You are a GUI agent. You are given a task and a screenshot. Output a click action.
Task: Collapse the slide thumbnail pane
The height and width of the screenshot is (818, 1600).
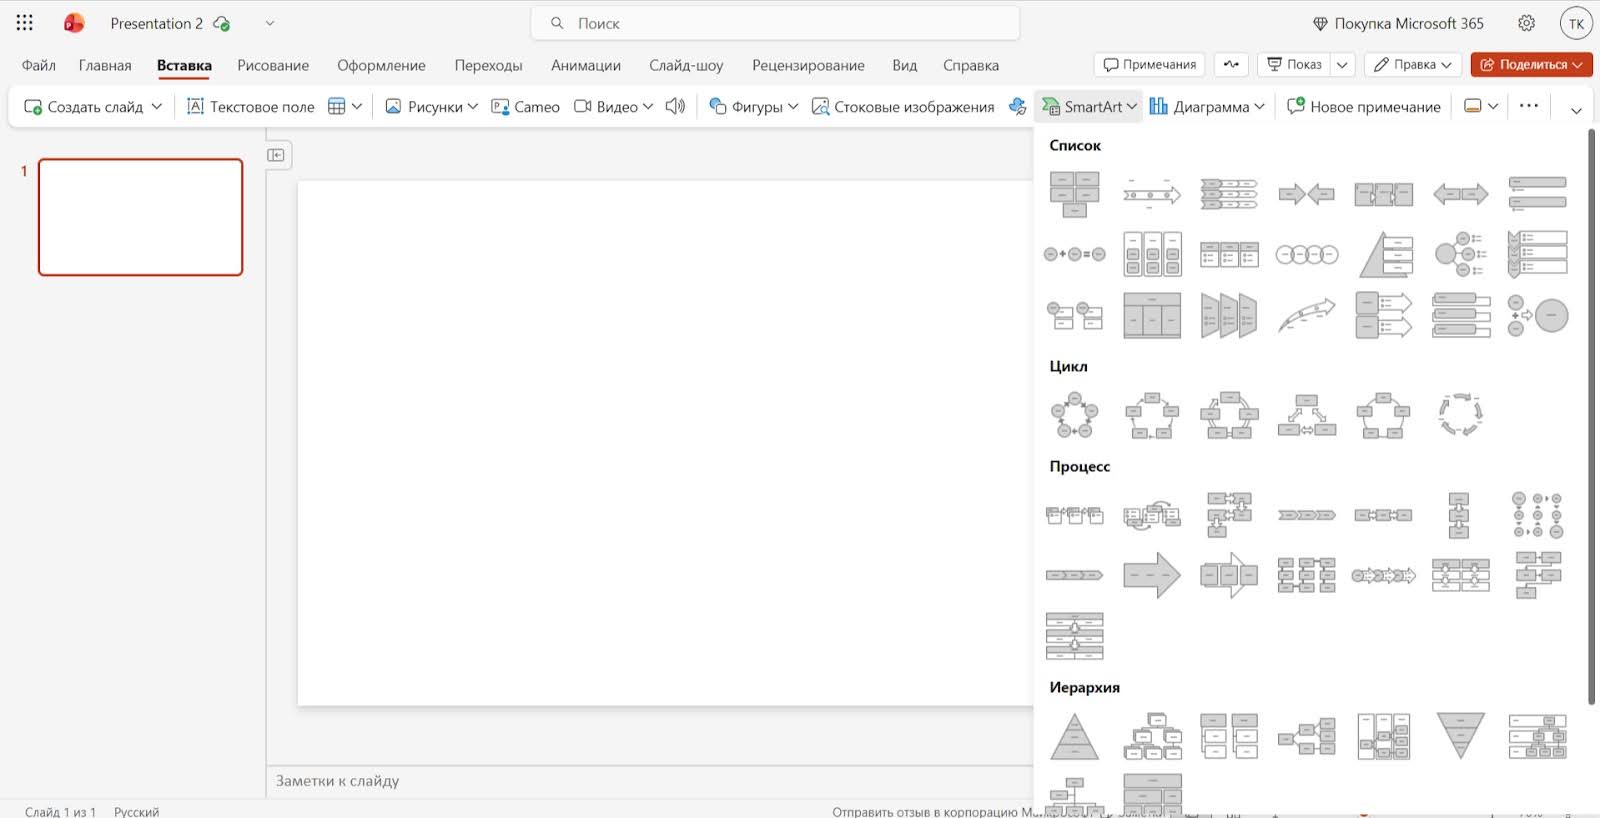(x=276, y=155)
